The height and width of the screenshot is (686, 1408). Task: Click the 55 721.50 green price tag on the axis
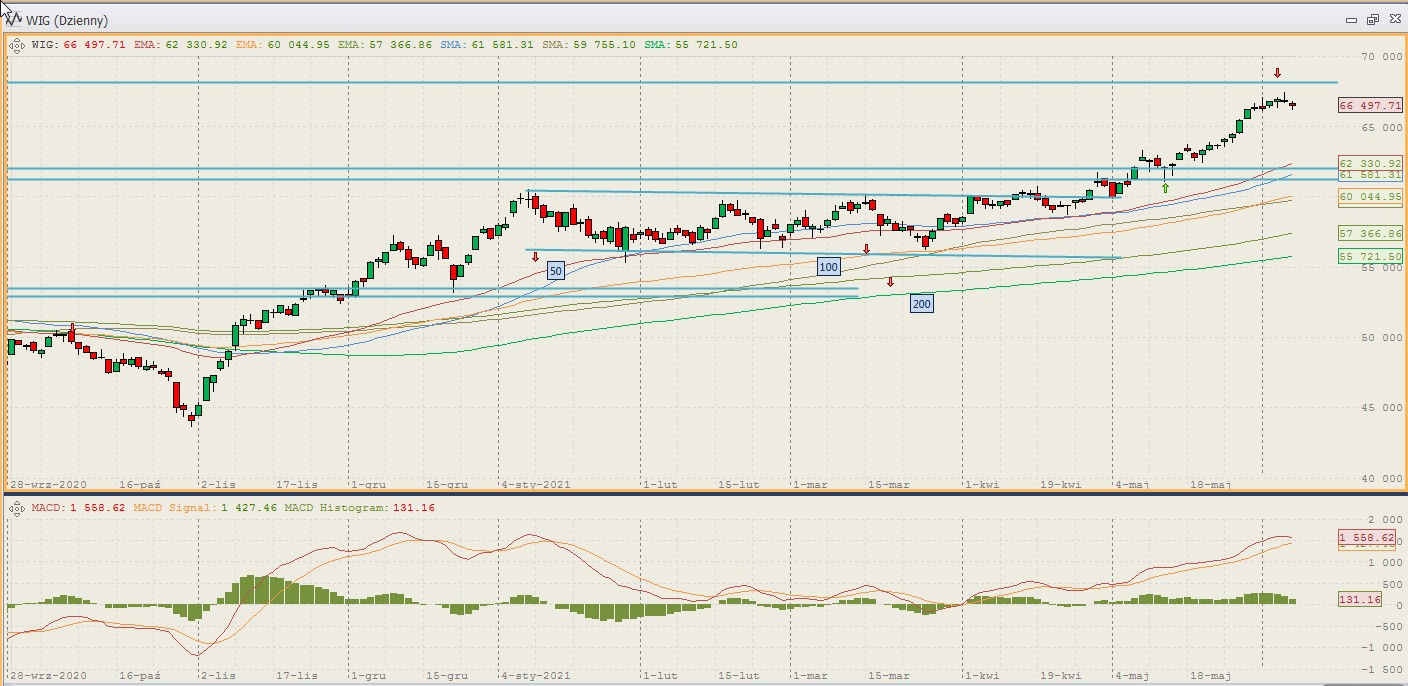click(1369, 256)
